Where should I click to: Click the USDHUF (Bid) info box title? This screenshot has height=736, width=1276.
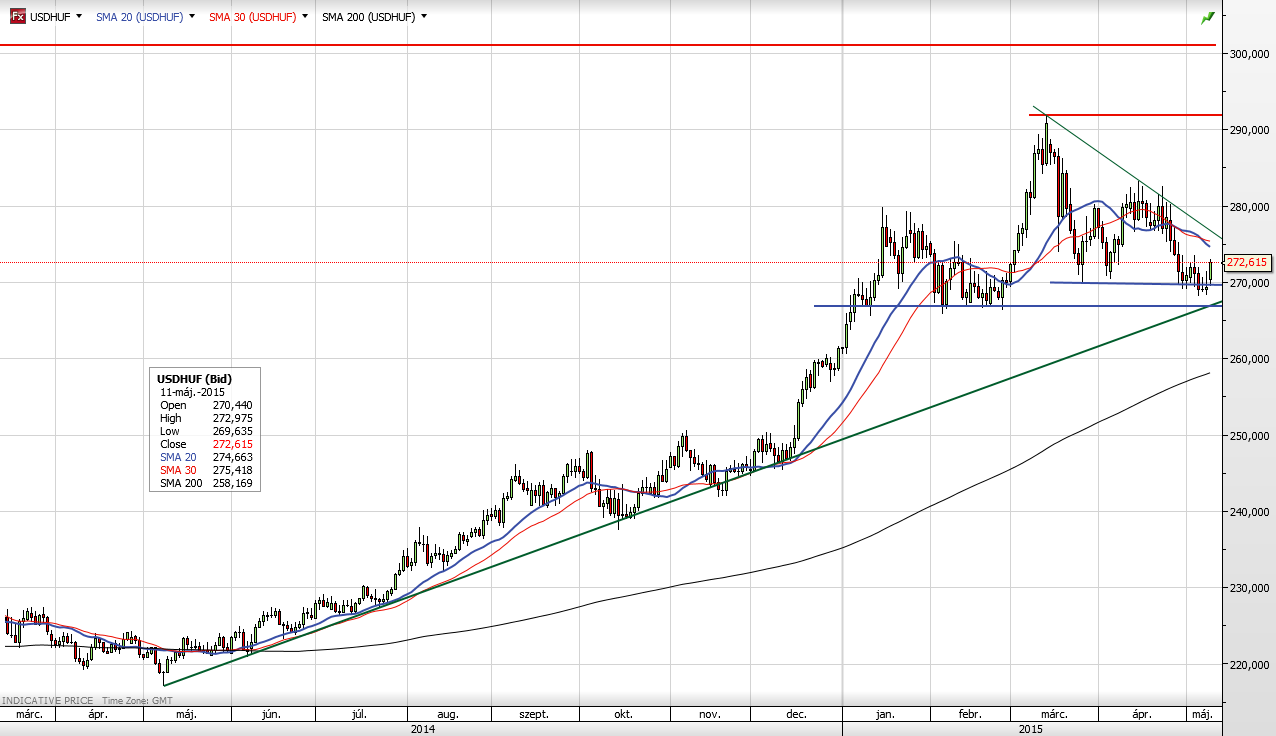coord(194,379)
